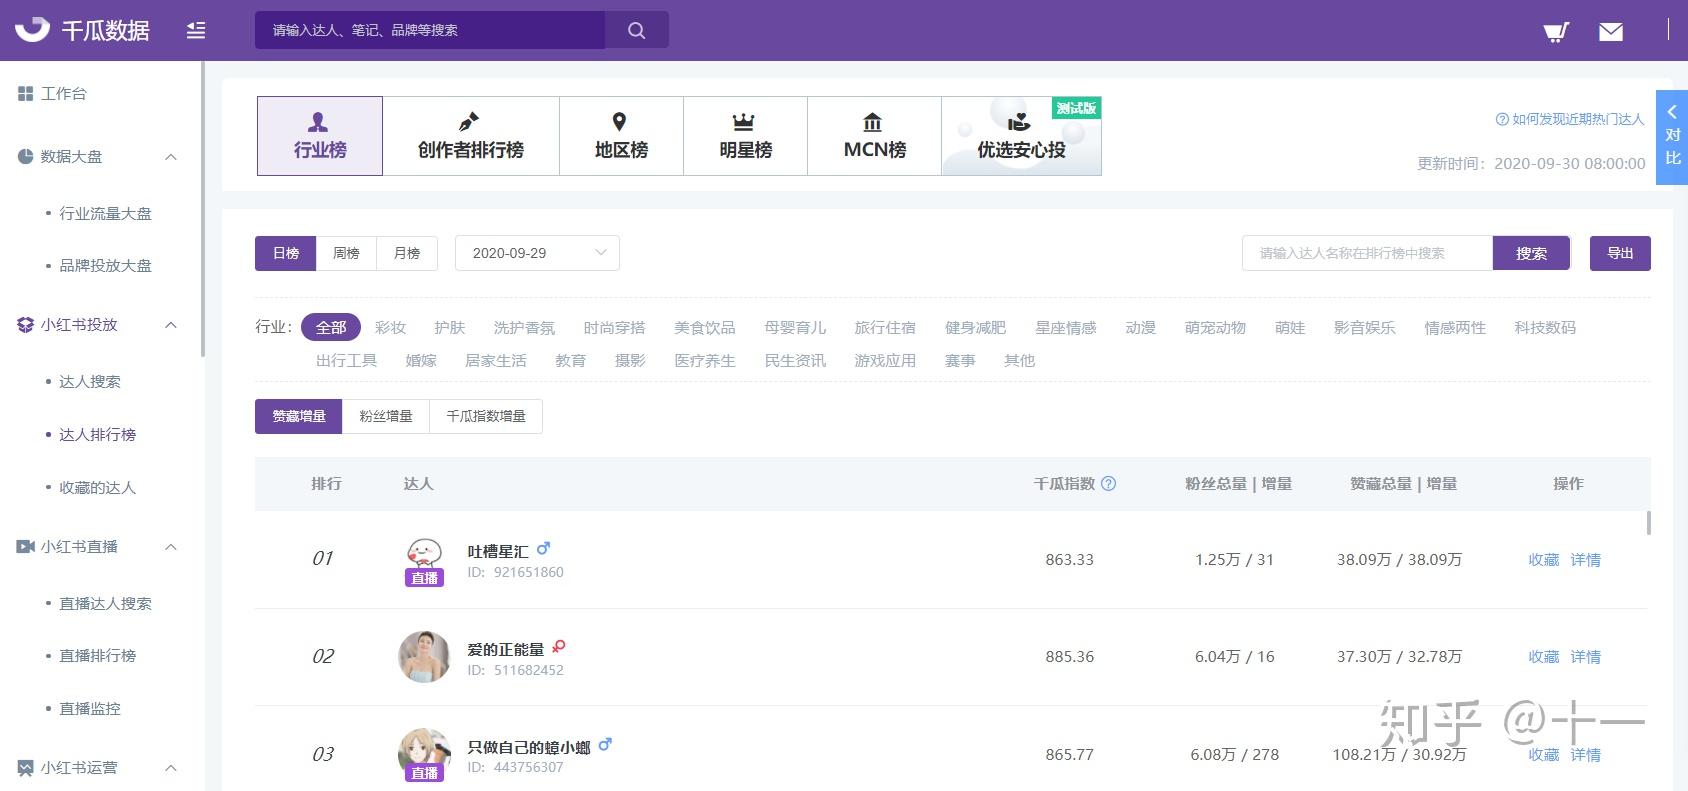Open 品牌投放大盘 in sidebar

coord(105,265)
